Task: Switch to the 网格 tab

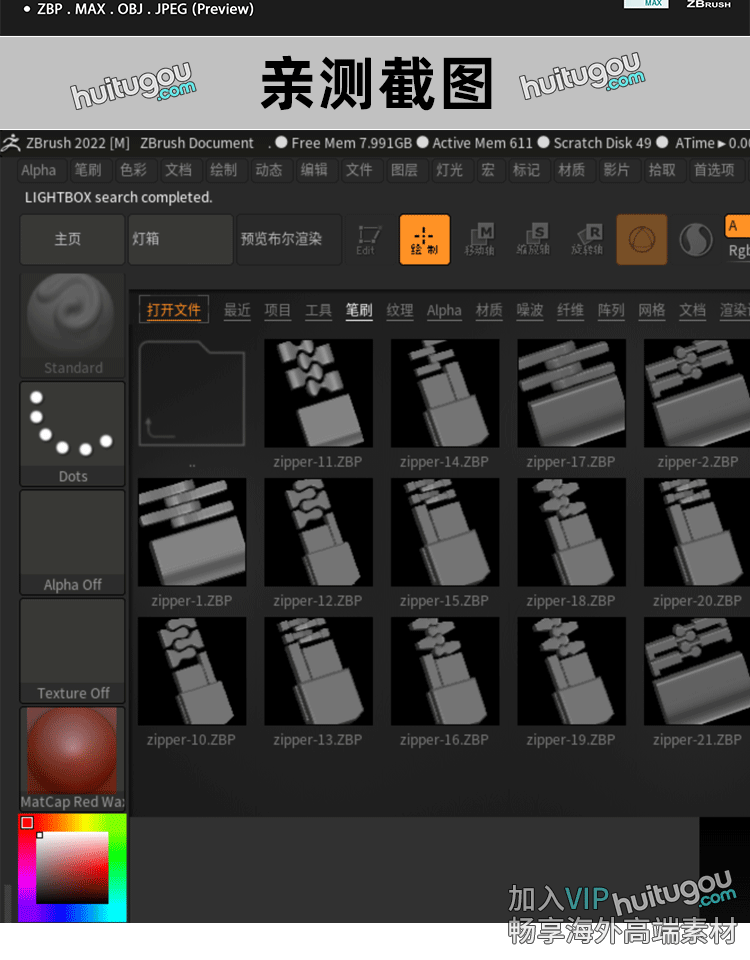Action: click(651, 310)
